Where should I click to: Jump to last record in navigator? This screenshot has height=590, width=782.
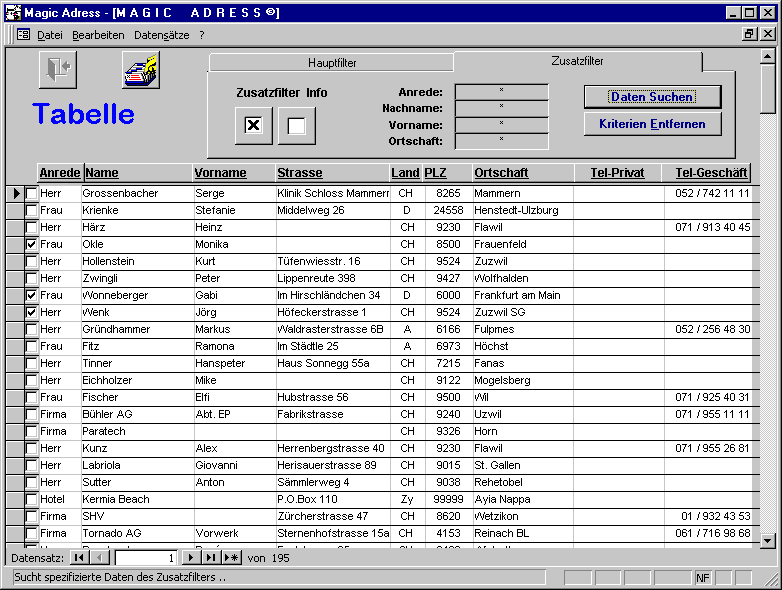(211, 557)
